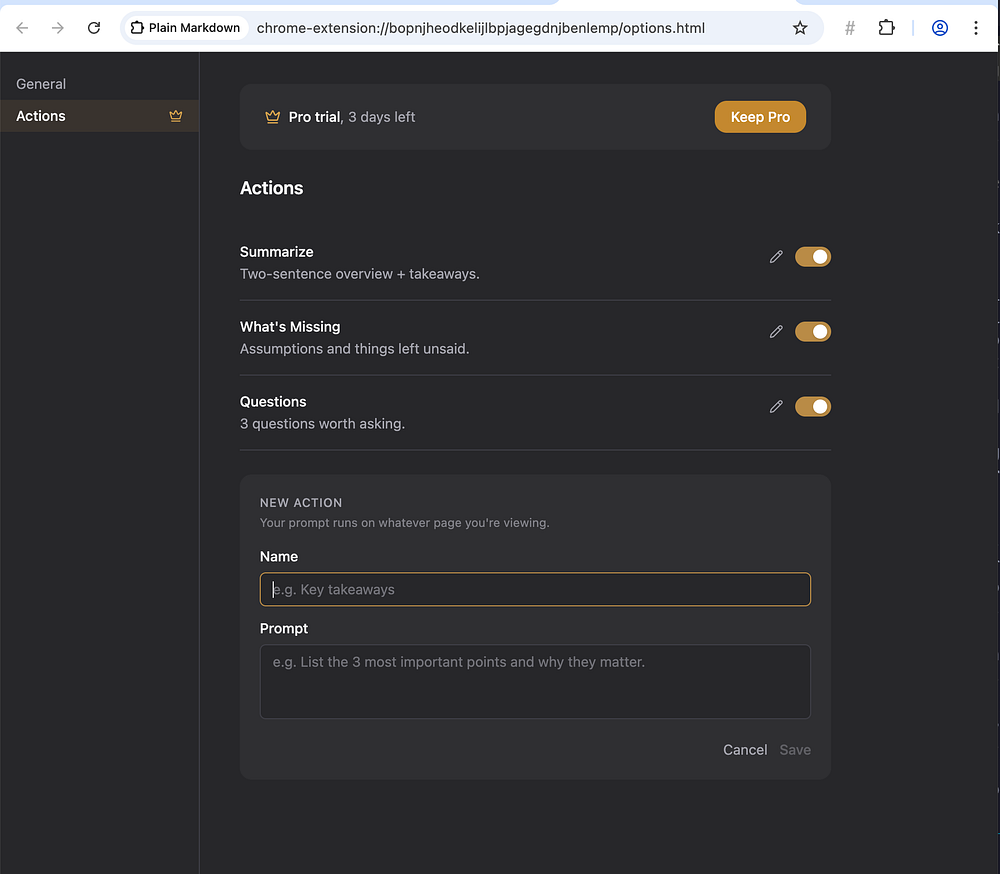Image resolution: width=1000 pixels, height=874 pixels.
Task: Reload the options page
Action: pyautogui.click(x=94, y=28)
